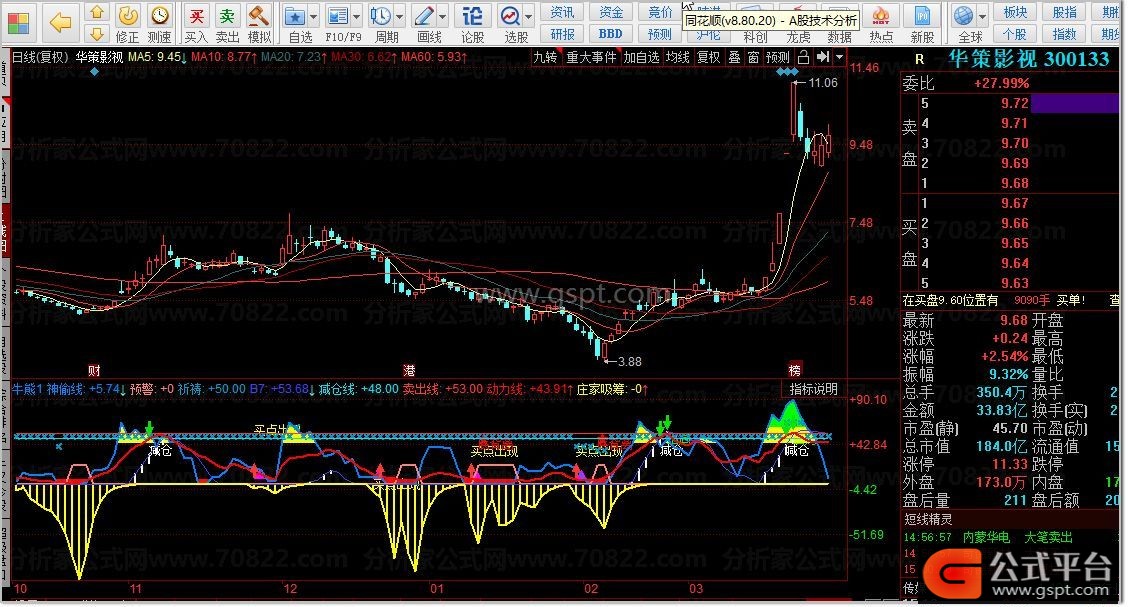Click sell level 5 price 9.72
This screenshot has width=1128, height=607.
coord(1014,104)
